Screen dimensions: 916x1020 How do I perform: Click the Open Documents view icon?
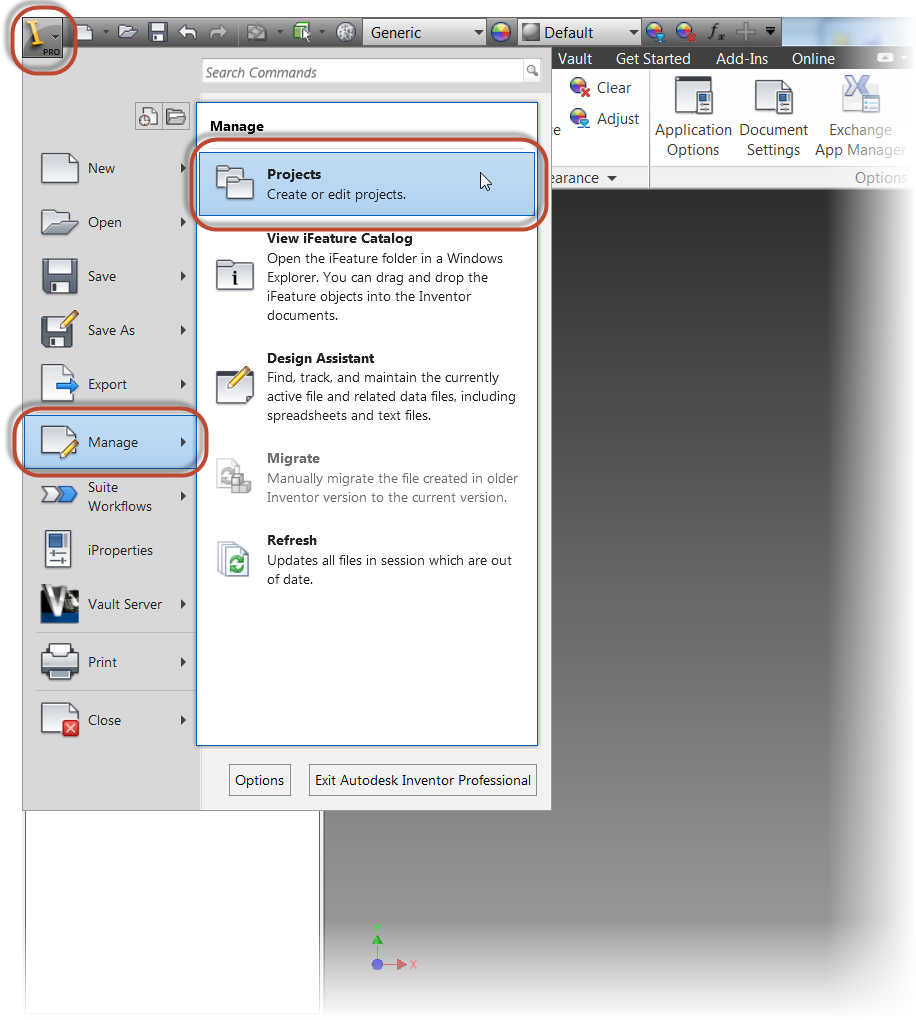coord(176,116)
